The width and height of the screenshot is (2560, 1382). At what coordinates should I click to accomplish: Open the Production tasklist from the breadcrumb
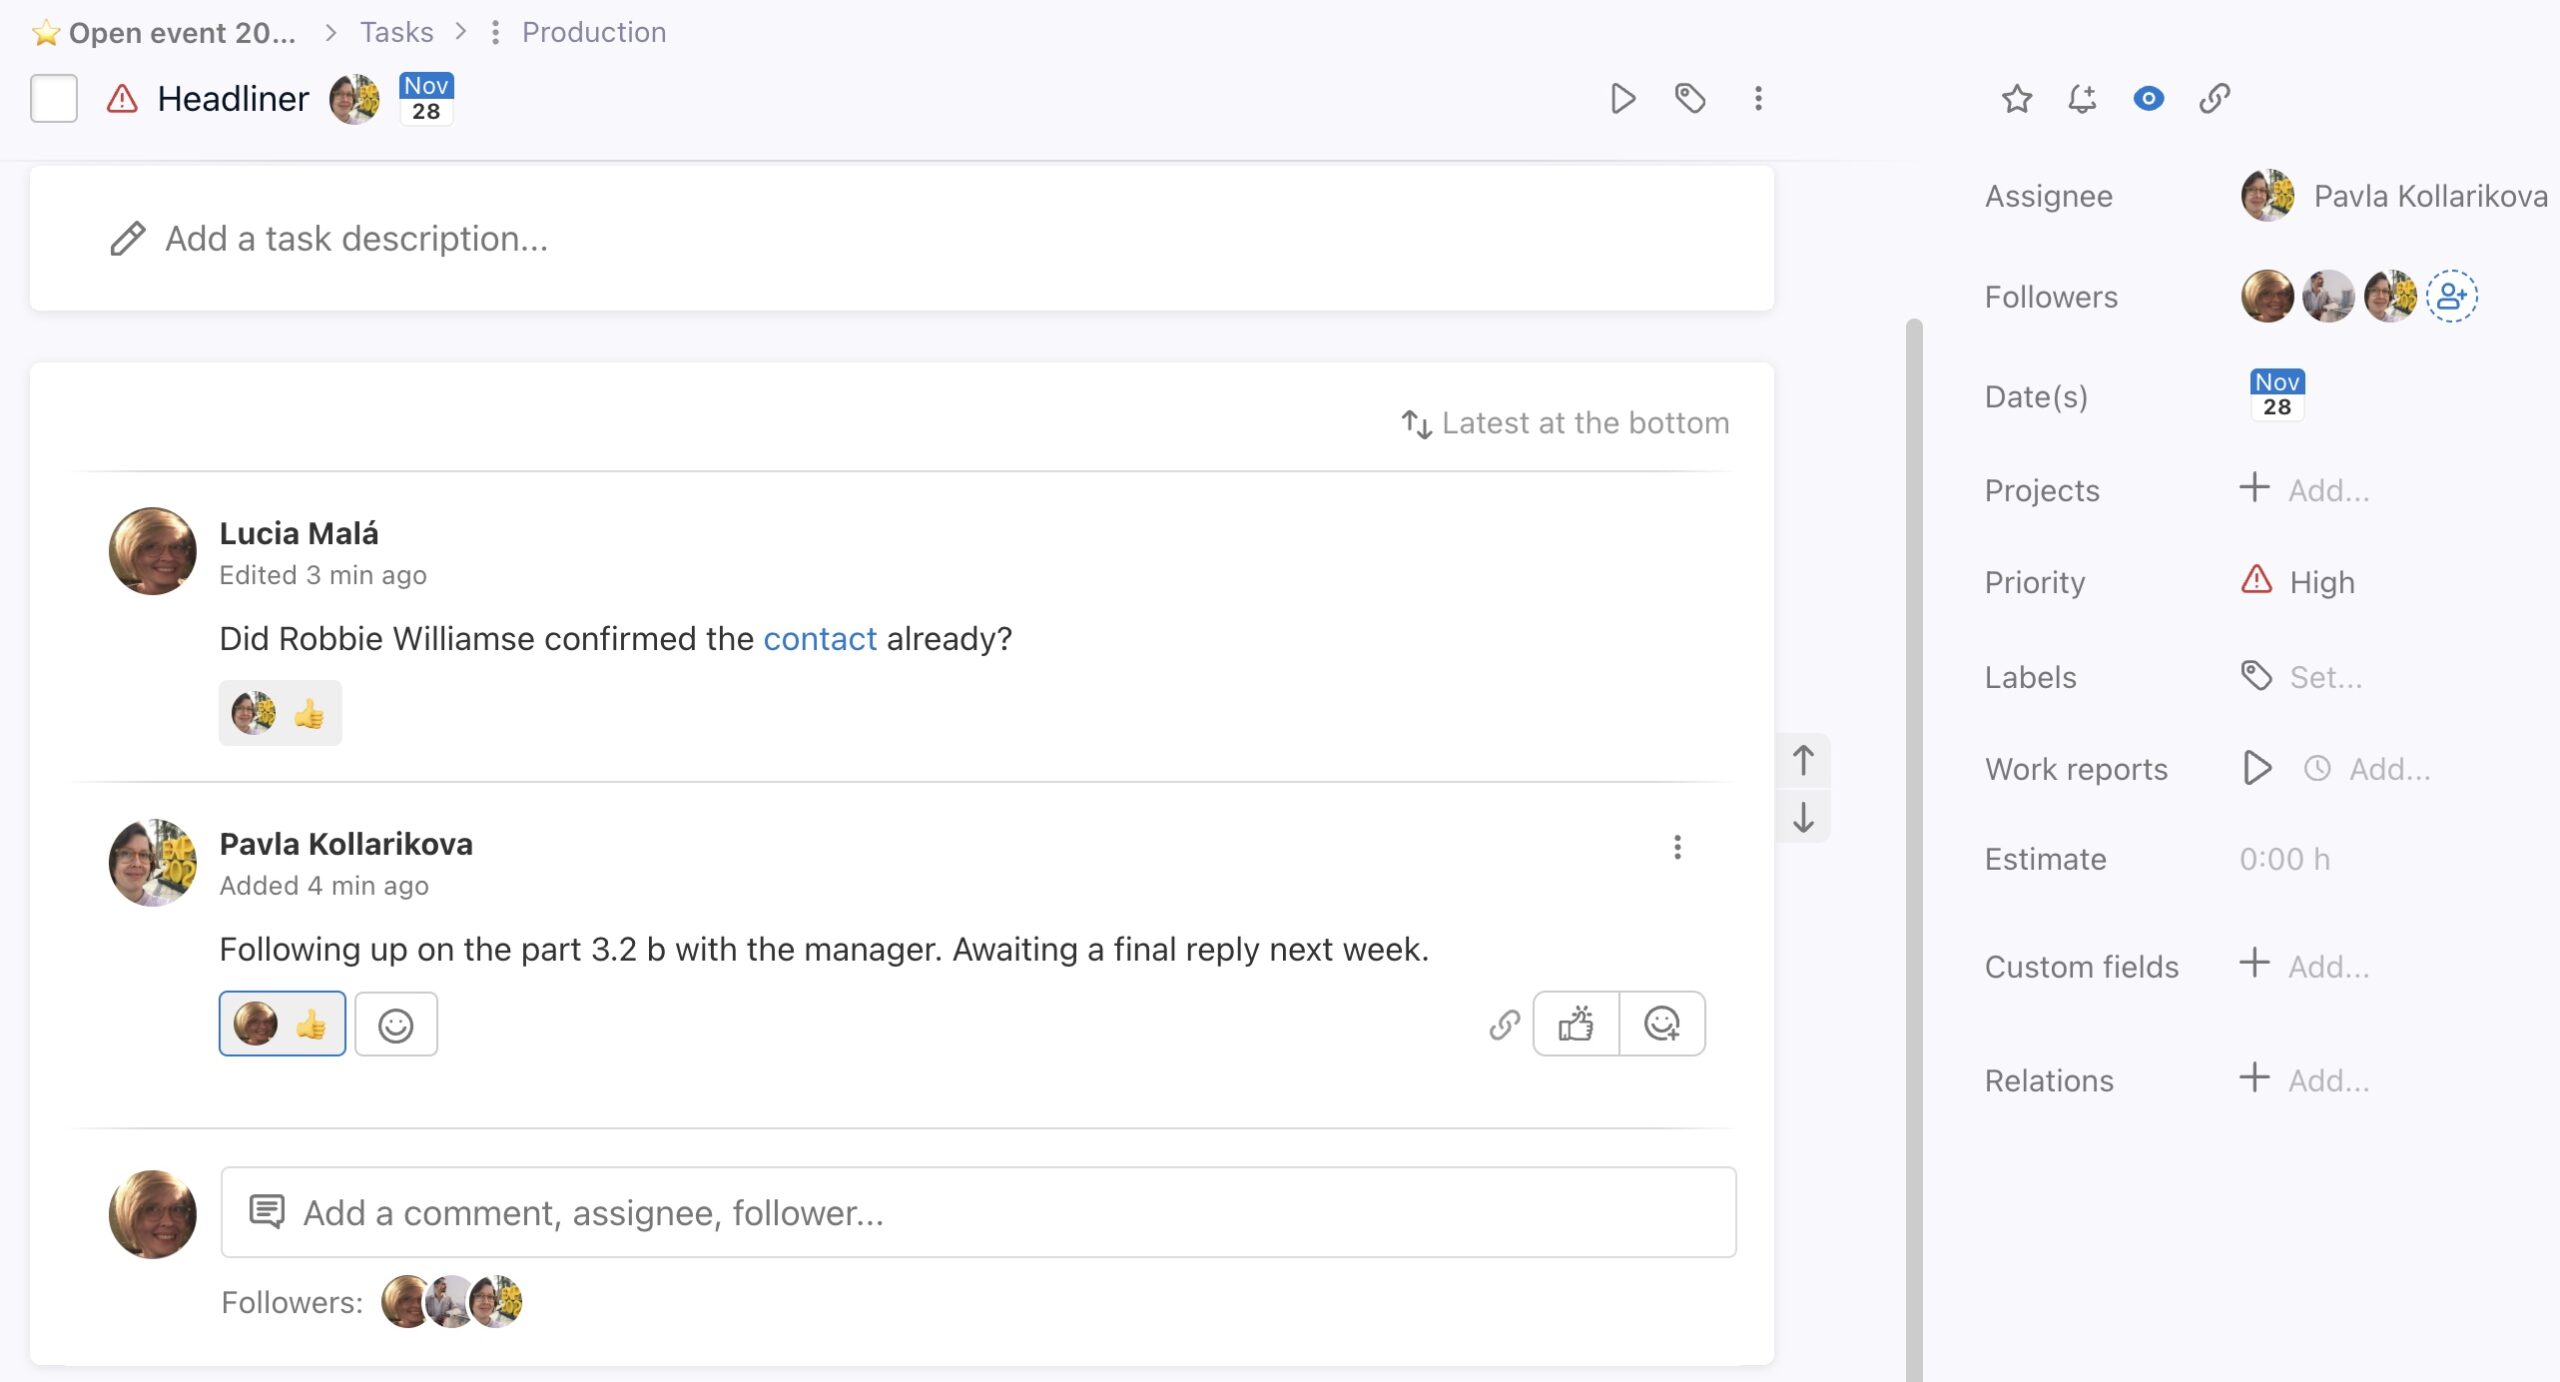pos(592,31)
